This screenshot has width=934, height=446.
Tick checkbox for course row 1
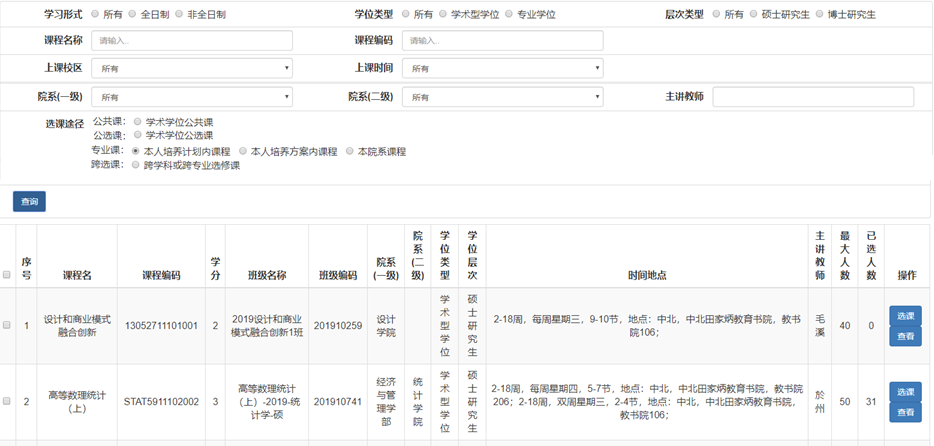pos(7,326)
